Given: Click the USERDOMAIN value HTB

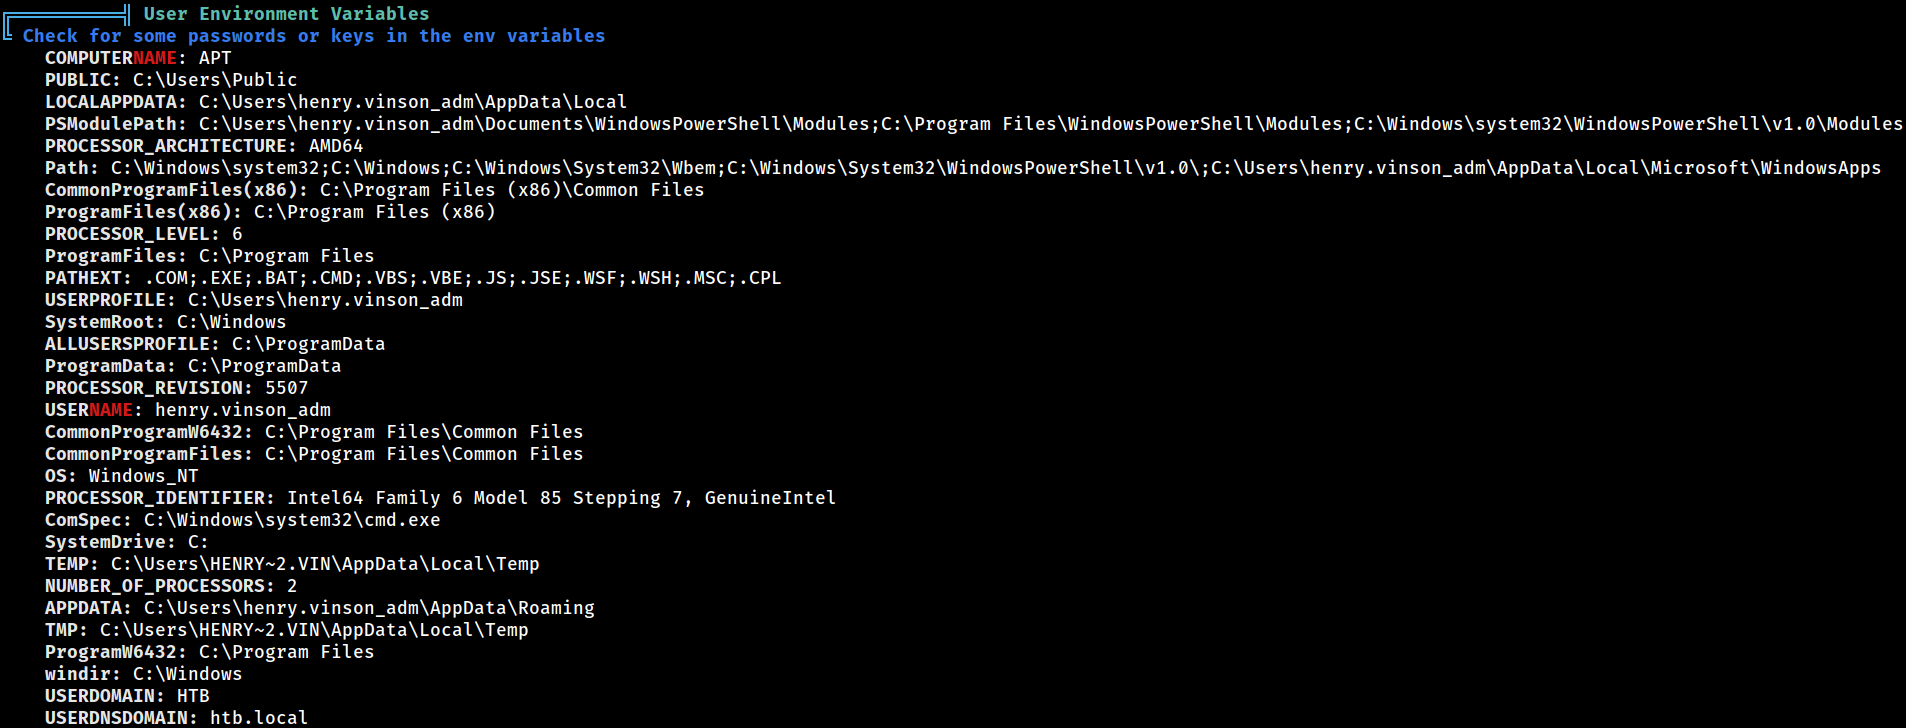Looking at the screenshot, I should 193,696.
